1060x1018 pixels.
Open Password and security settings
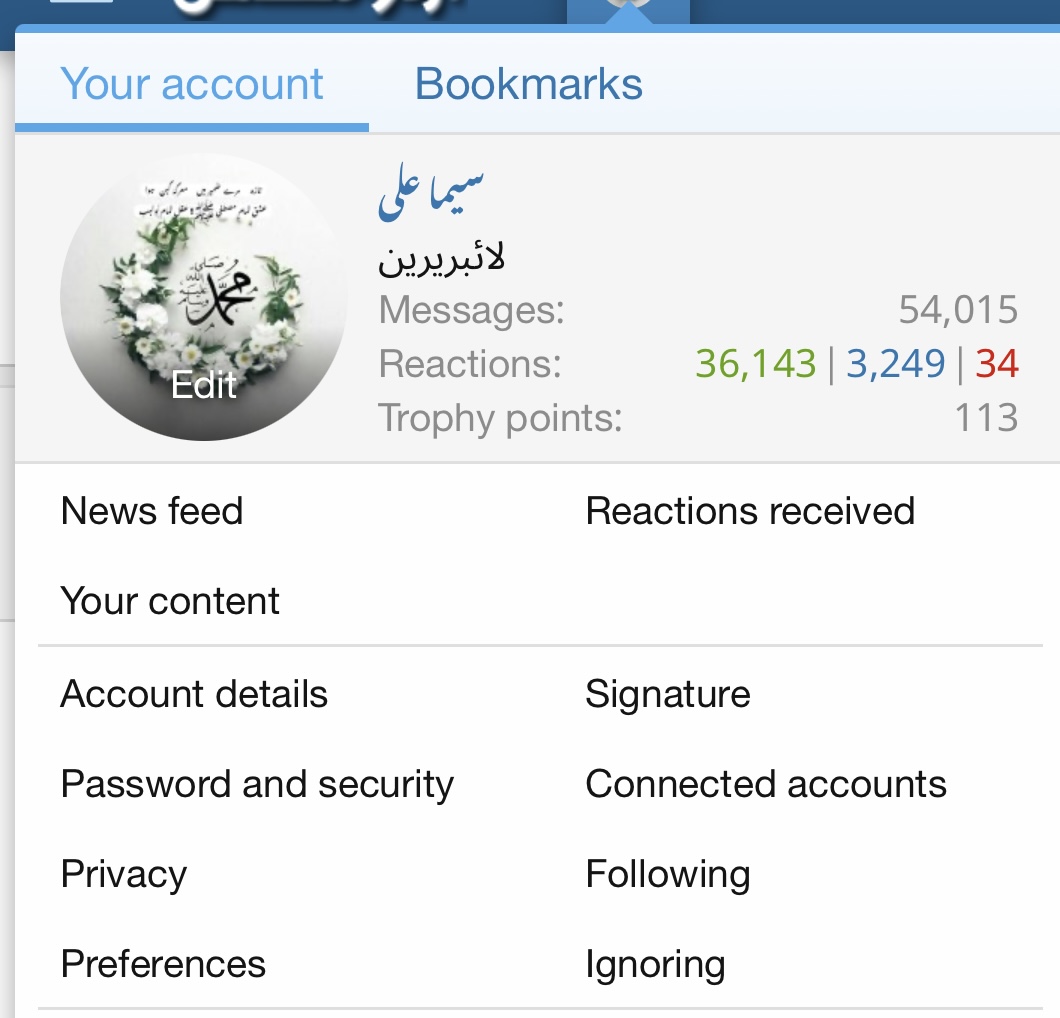tap(257, 784)
